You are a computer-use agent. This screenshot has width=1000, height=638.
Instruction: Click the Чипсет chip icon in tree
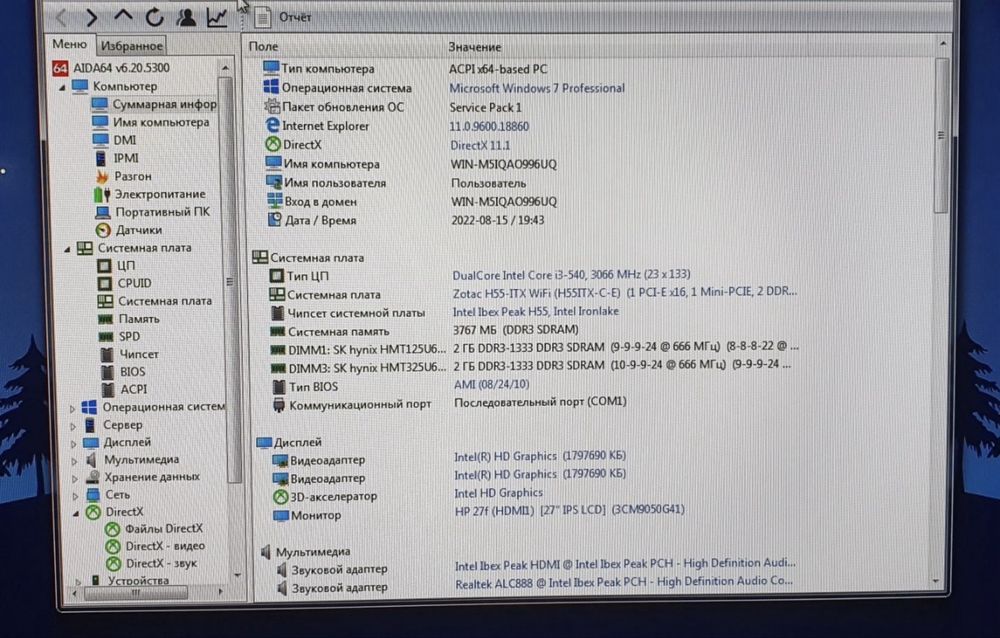pos(107,354)
